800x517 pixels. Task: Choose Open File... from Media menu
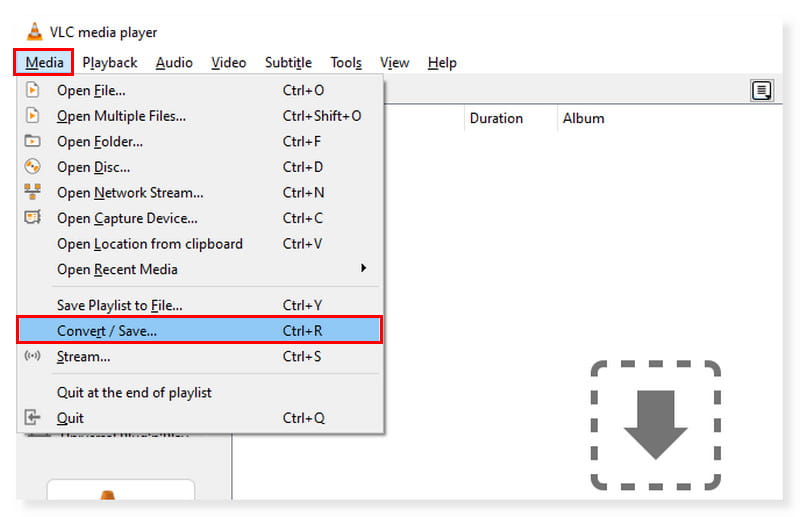click(x=200, y=90)
